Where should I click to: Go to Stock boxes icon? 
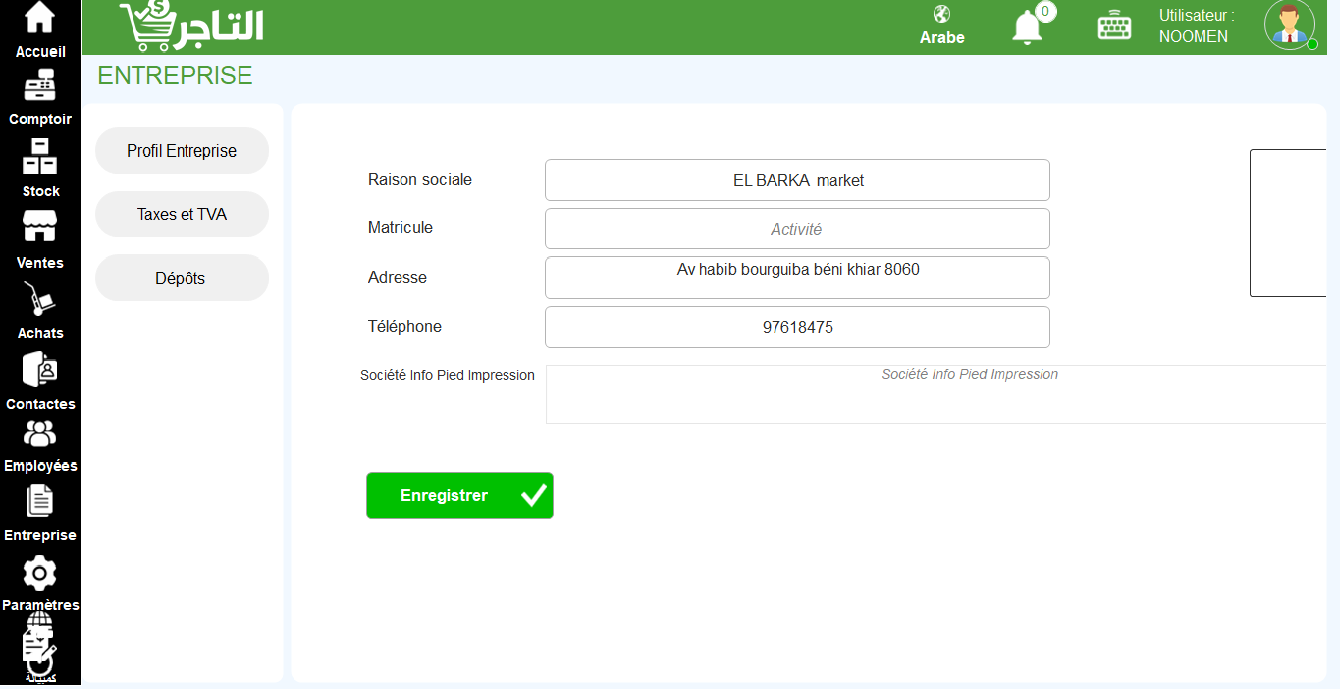(40, 156)
